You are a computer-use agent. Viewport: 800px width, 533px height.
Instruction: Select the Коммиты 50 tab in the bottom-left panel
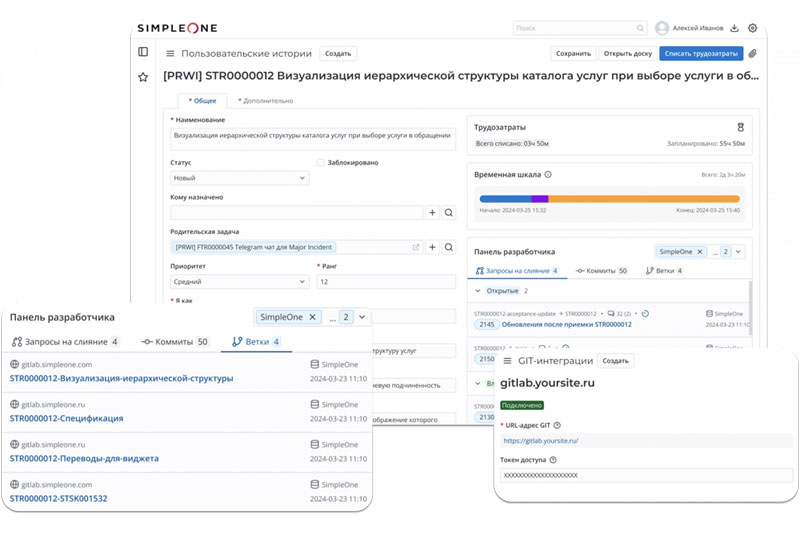175,342
